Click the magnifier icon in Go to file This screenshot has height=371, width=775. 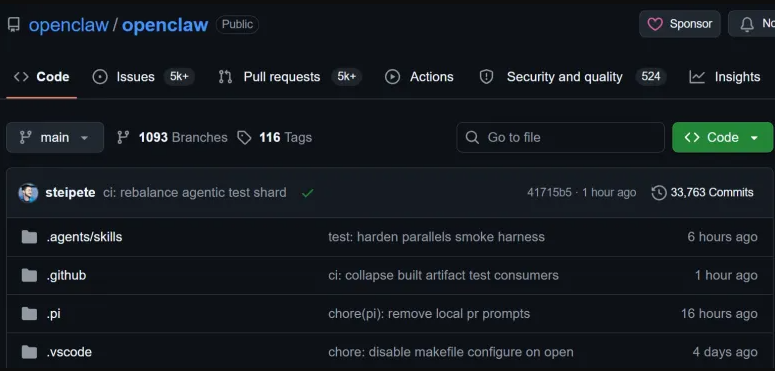(472, 137)
